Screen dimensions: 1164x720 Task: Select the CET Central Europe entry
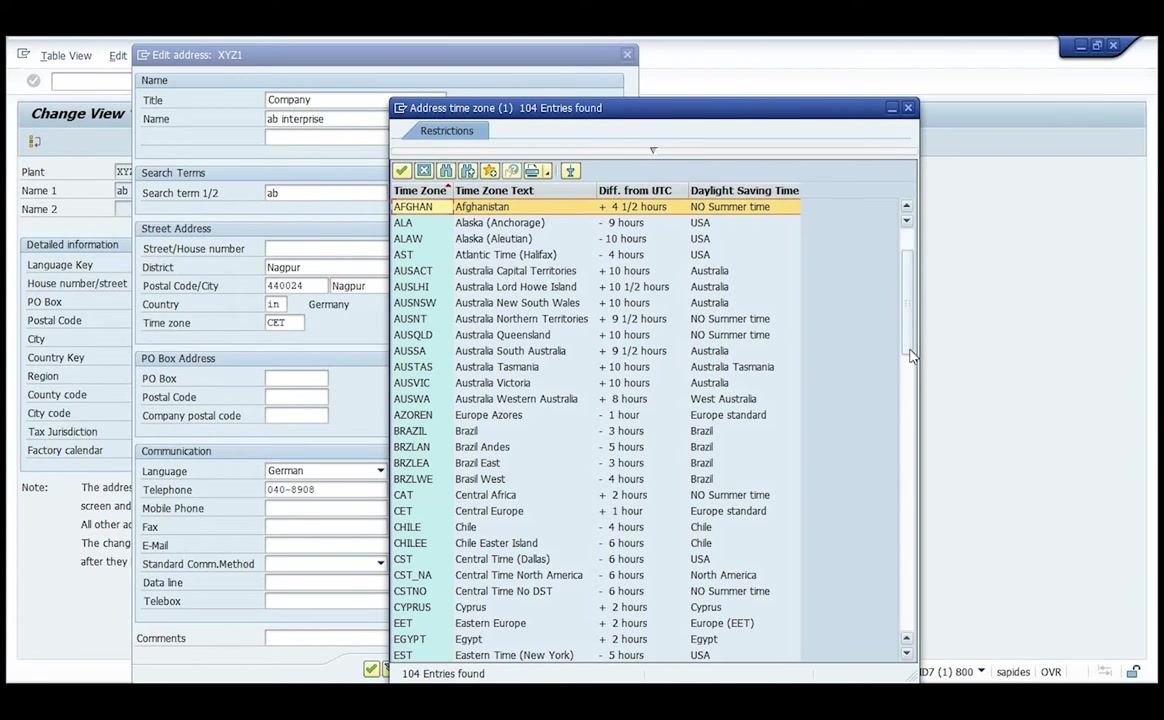[596, 511]
